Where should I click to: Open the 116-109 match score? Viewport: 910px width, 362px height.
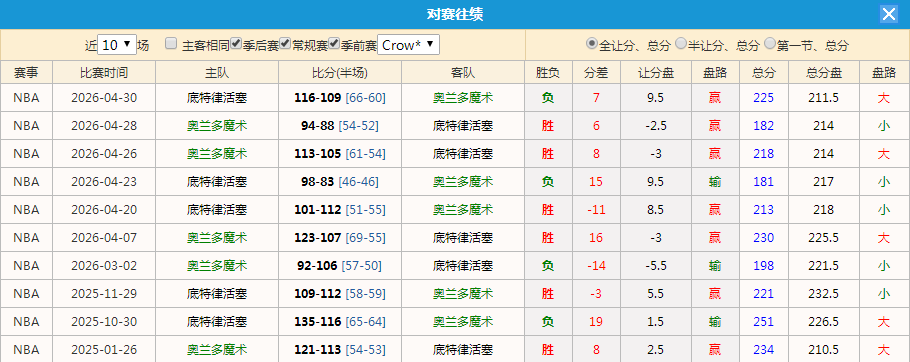tap(317, 97)
